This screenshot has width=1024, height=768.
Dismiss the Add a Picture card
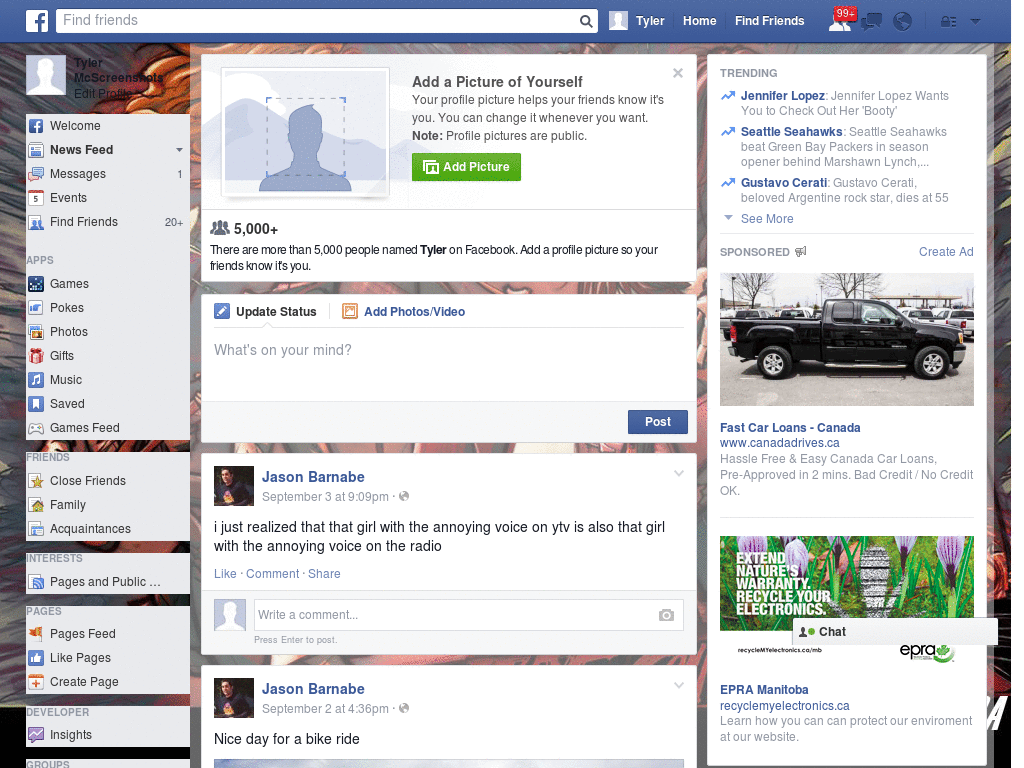pos(678,73)
